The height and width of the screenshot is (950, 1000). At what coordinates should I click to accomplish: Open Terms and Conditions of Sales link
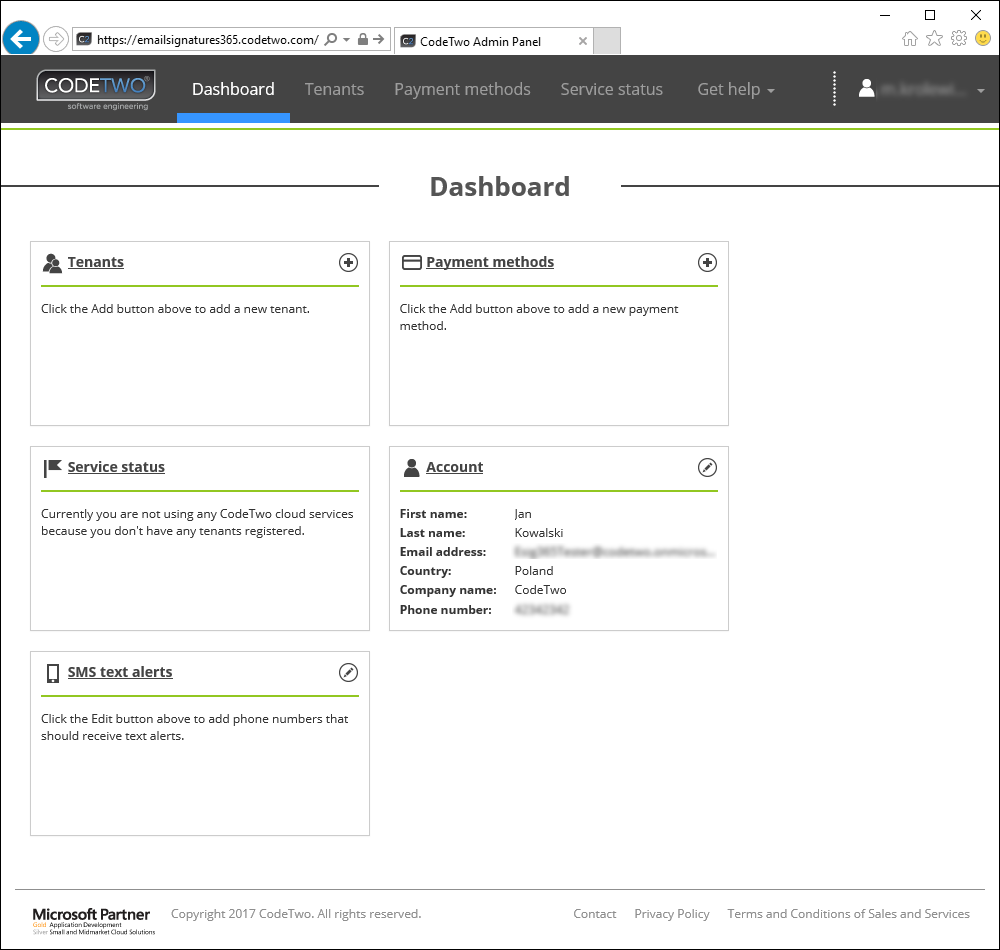pos(848,914)
